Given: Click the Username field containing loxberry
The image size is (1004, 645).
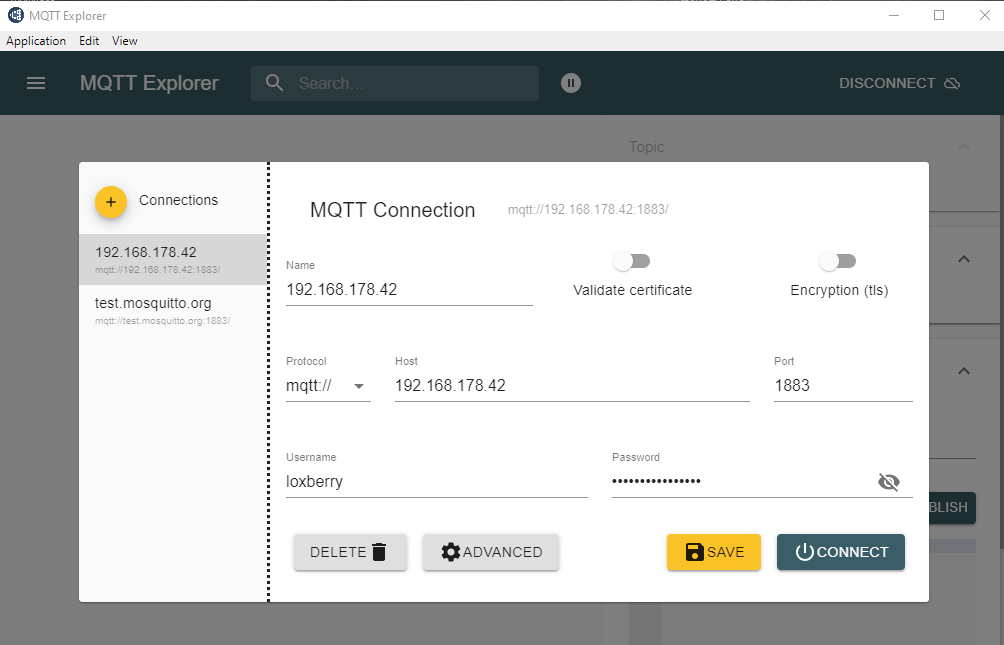Looking at the screenshot, I should (x=437, y=482).
